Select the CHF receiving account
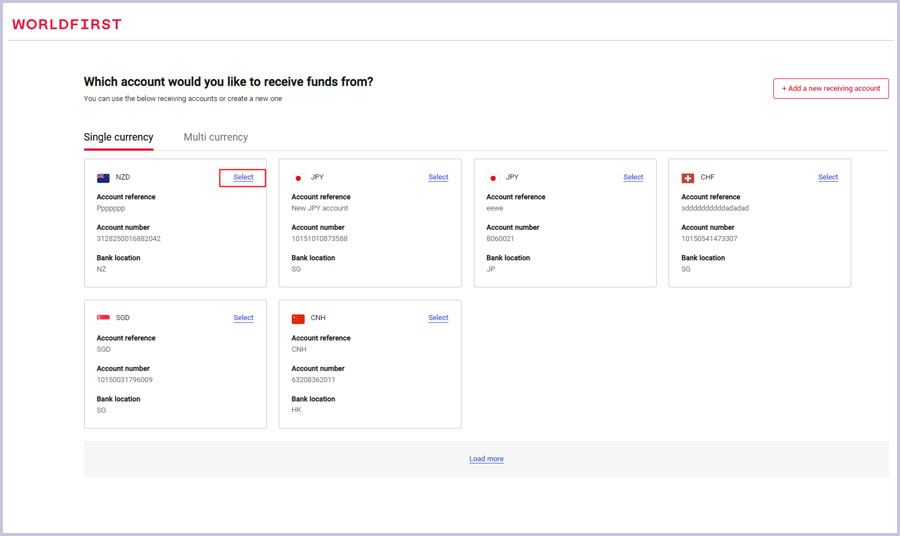The height and width of the screenshot is (536, 900). point(828,178)
